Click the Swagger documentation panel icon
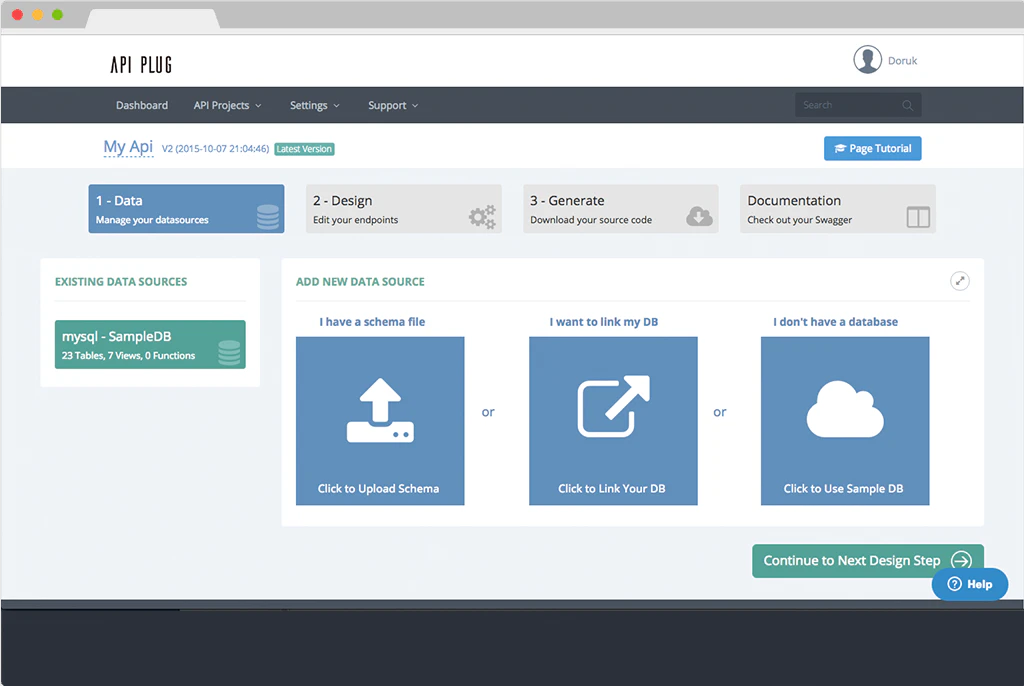This screenshot has width=1024, height=686. tap(918, 217)
